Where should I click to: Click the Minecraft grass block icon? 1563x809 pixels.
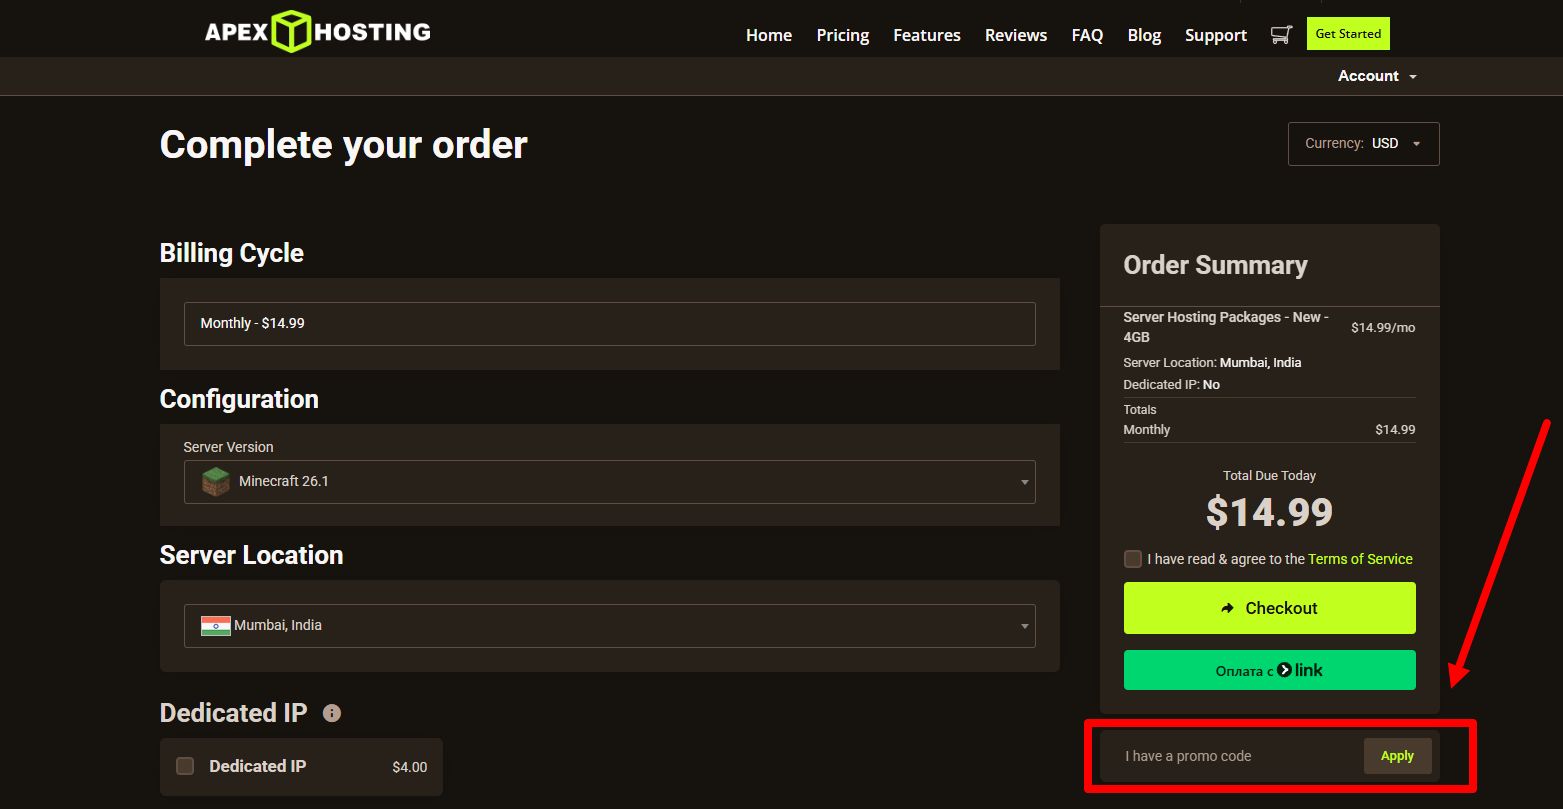tap(215, 481)
